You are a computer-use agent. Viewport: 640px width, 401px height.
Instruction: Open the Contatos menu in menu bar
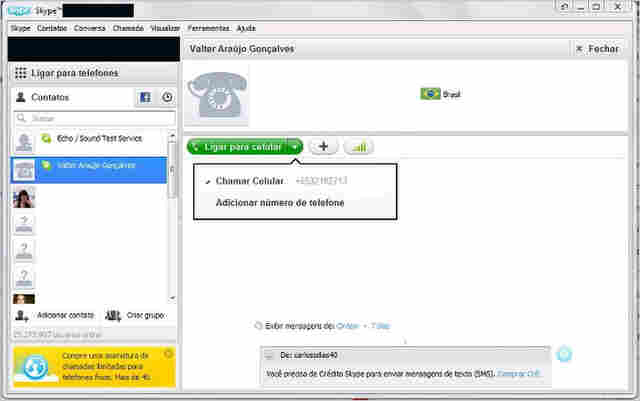[52, 28]
